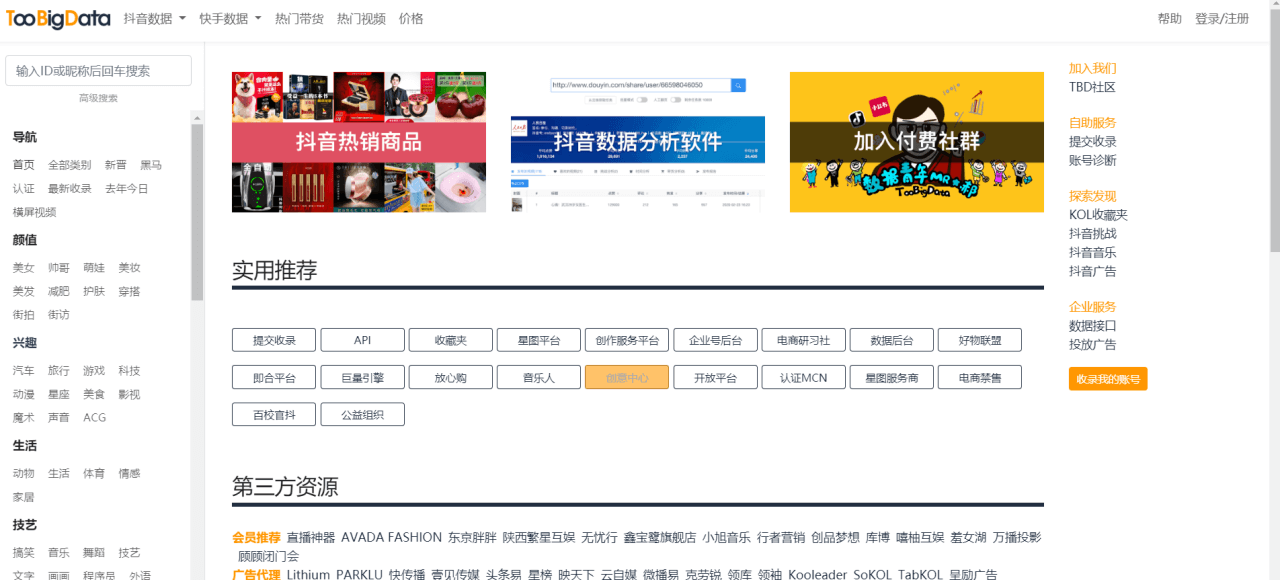Choose 搞笑 under 技艺
This screenshot has height=580, width=1280.
click(x=23, y=552)
